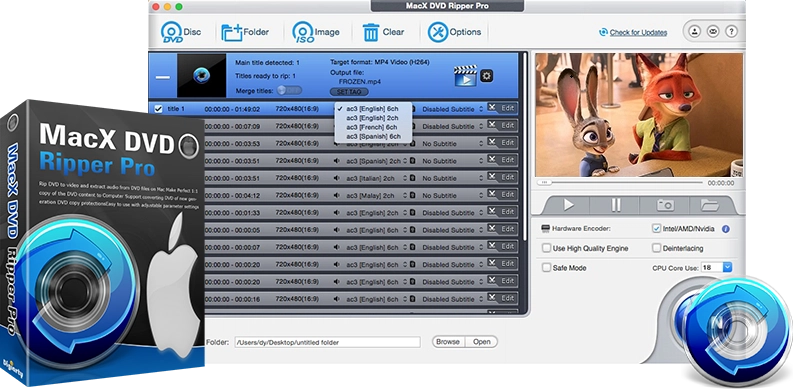Open help via question mark icon
793x389 pixels.
[731, 31]
